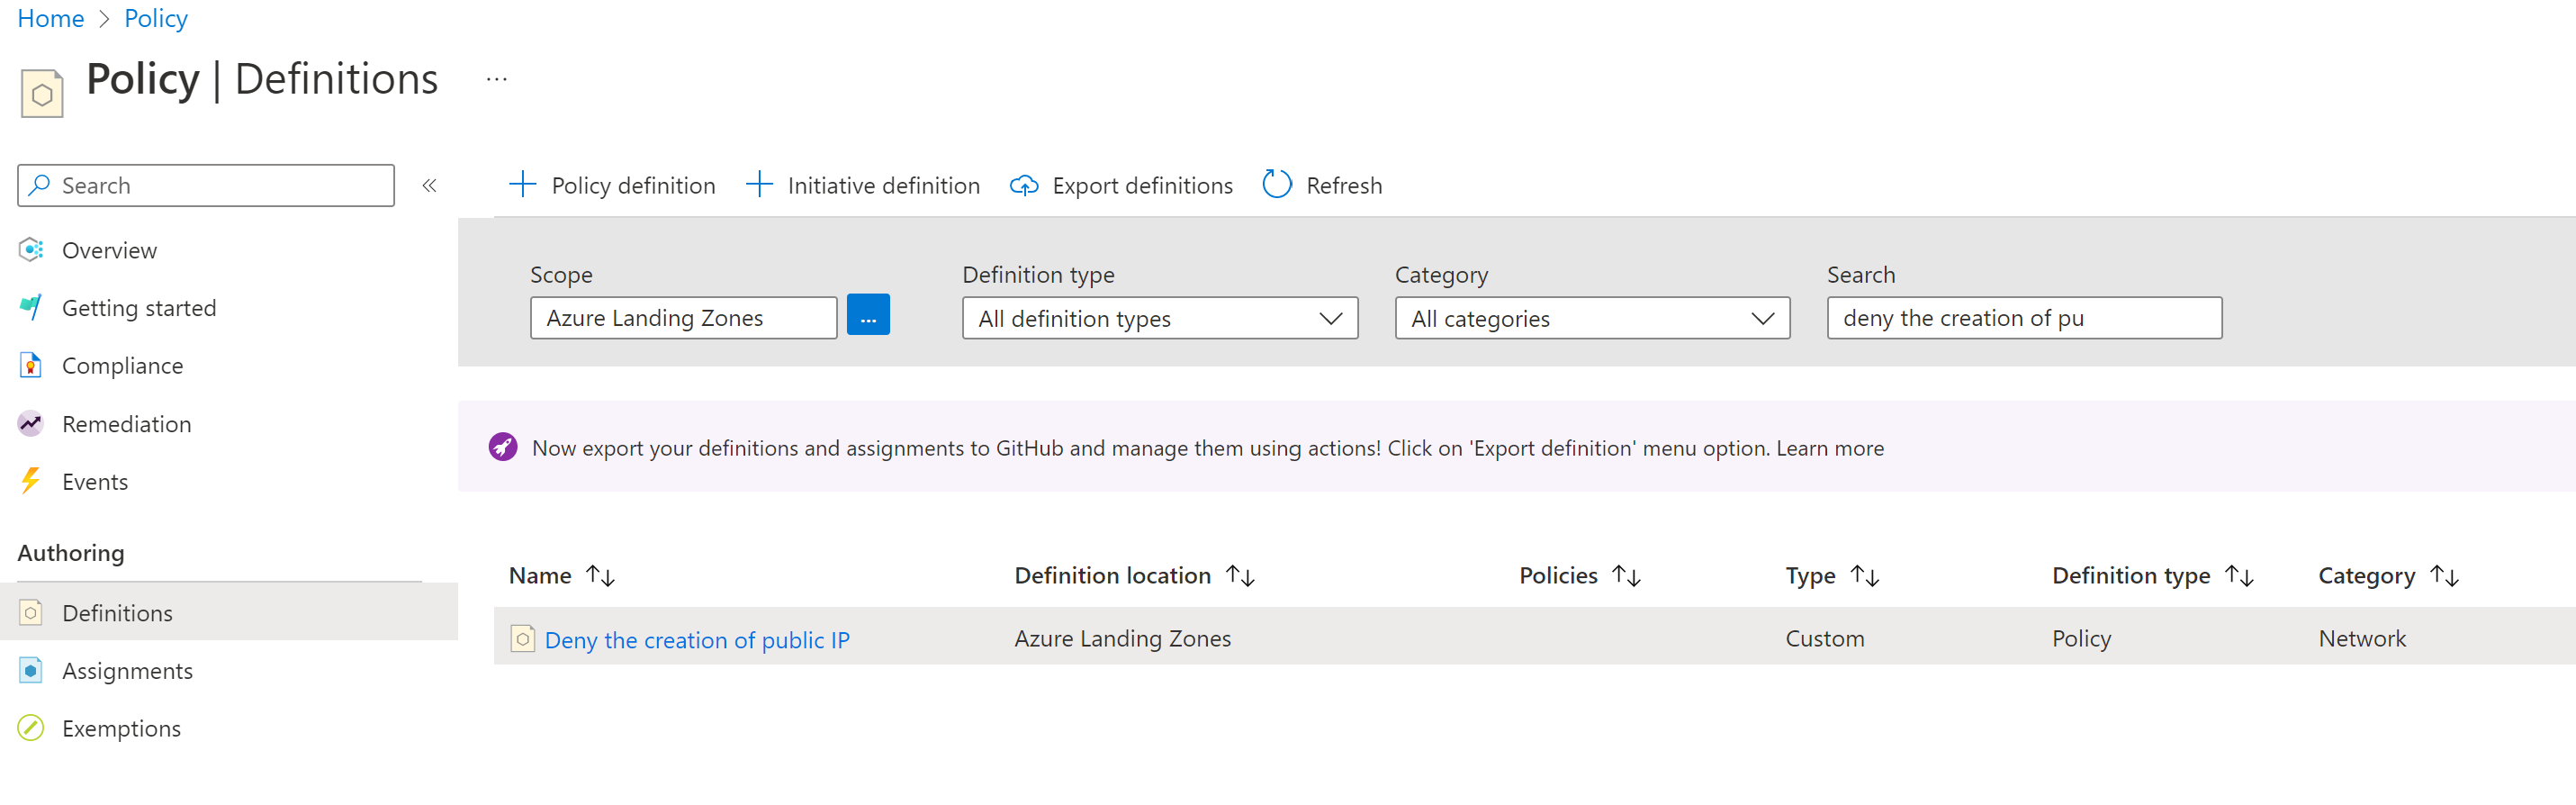Click the Exemptions sidebar icon
Screen dimensions: 2576x805
point(31,728)
